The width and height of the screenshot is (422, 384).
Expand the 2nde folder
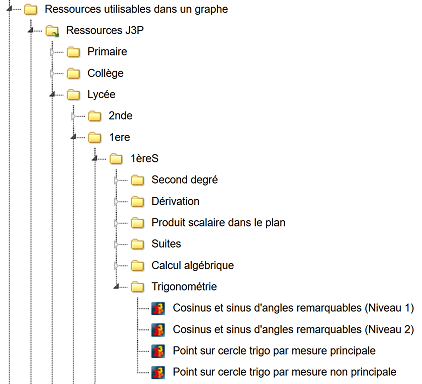(x=73, y=116)
